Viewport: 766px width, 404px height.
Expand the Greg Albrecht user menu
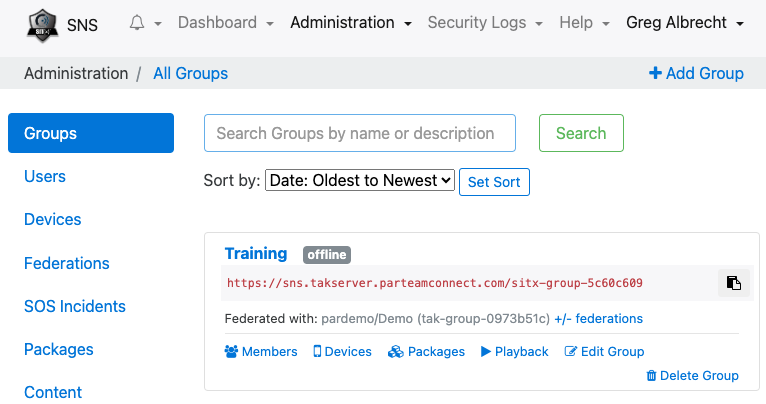tap(685, 23)
